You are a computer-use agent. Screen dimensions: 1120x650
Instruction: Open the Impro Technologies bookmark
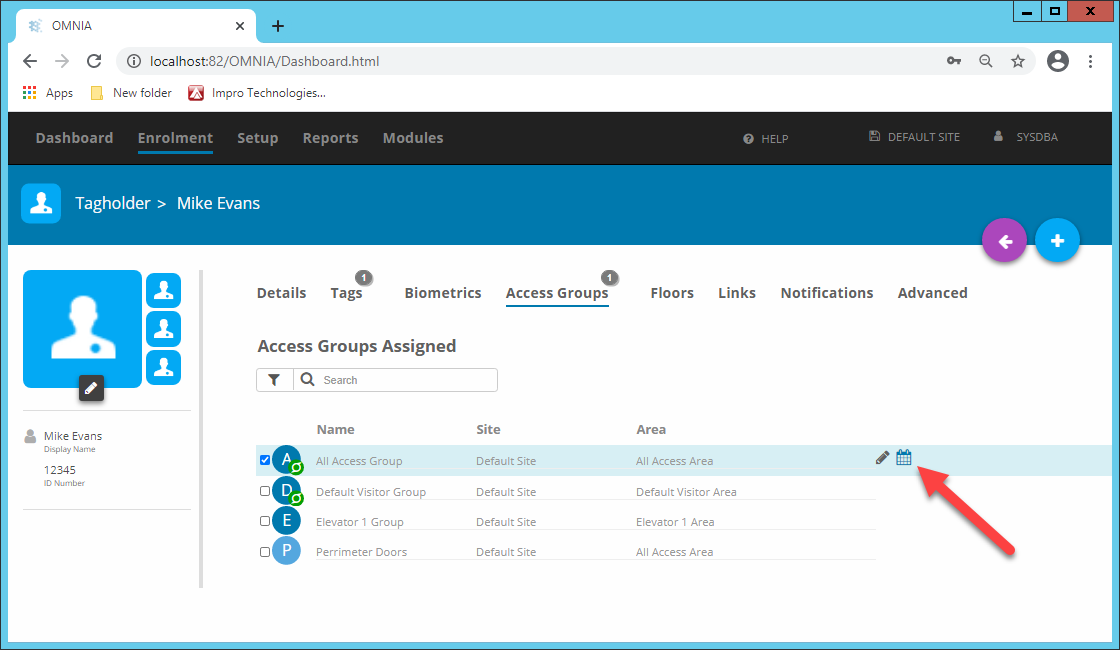256,93
